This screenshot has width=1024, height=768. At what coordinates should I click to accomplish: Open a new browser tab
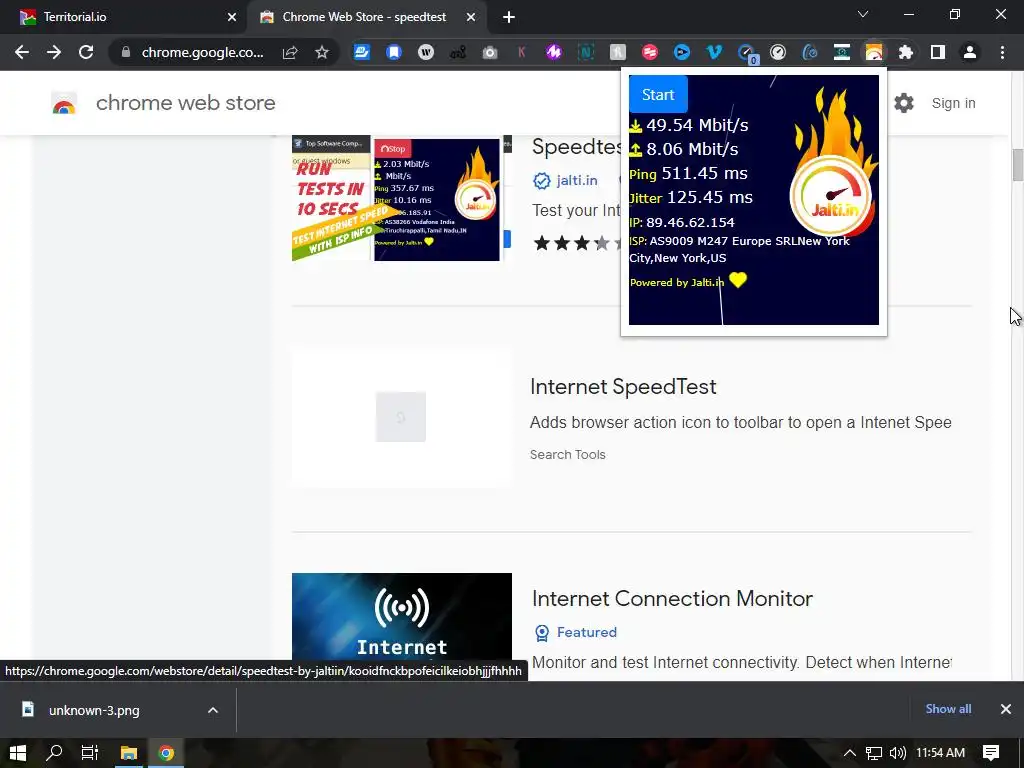click(509, 18)
